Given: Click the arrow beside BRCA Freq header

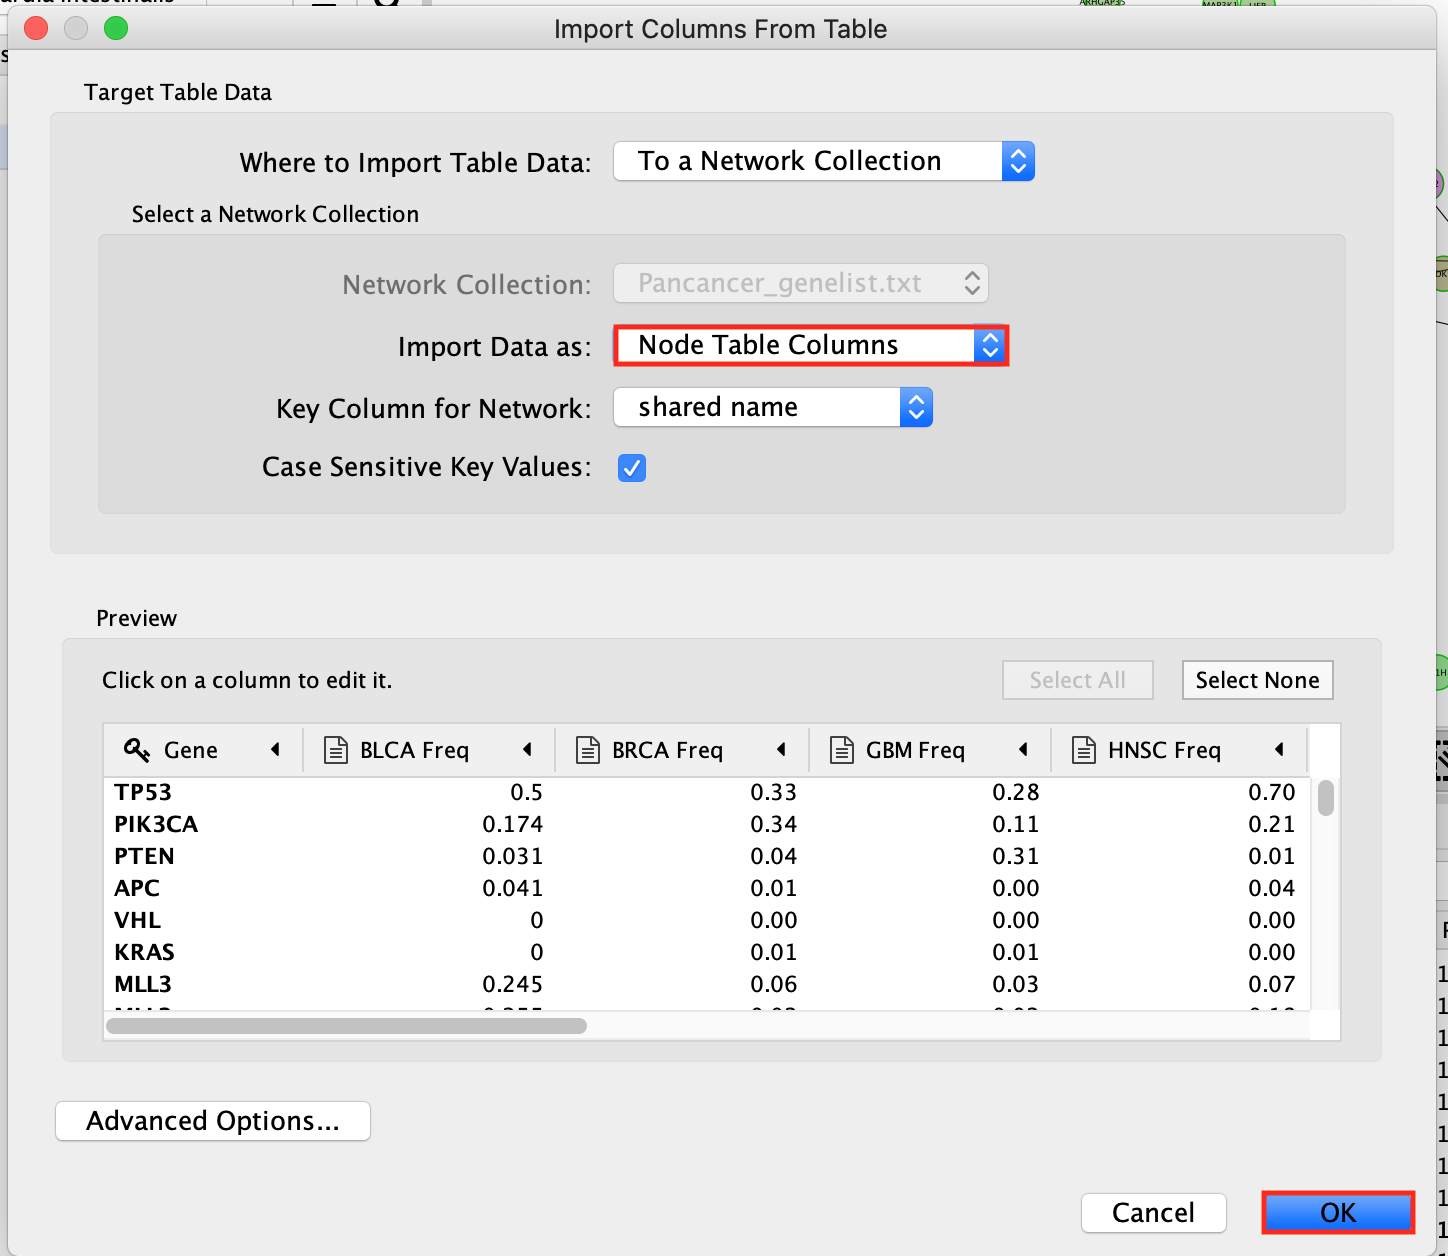Looking at the screenshot, I should click(781, 750).
